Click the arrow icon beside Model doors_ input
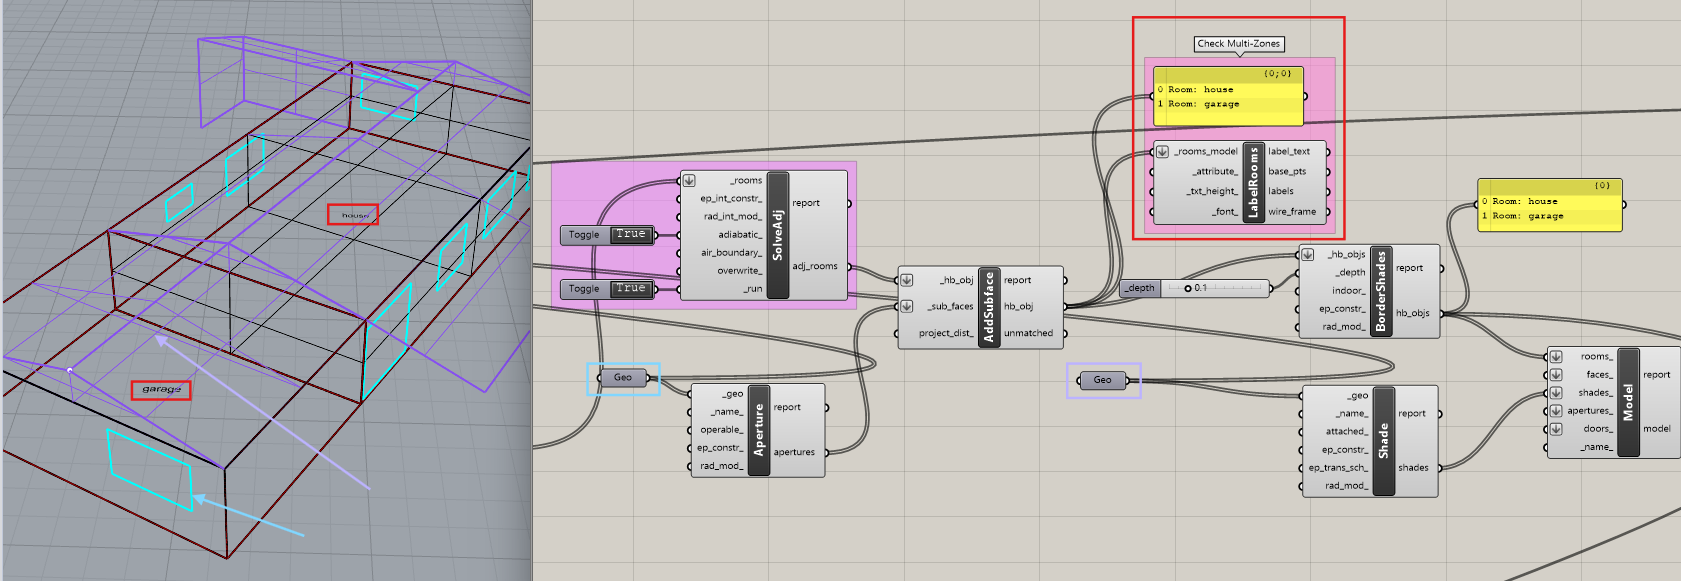Screen dimensions: 1681x581 pyautogui.click(x=1556, y=429)
